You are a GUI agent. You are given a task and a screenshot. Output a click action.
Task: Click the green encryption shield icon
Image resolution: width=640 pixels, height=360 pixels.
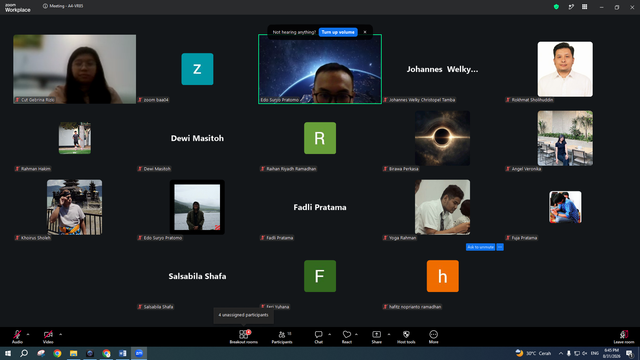pyautogui.click(x=556, y=7)
